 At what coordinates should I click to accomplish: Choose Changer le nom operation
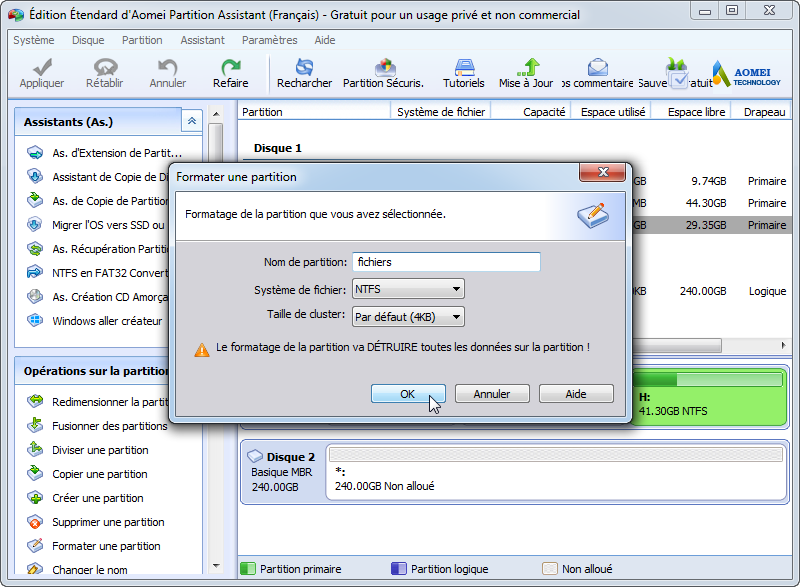coord(78,569)
